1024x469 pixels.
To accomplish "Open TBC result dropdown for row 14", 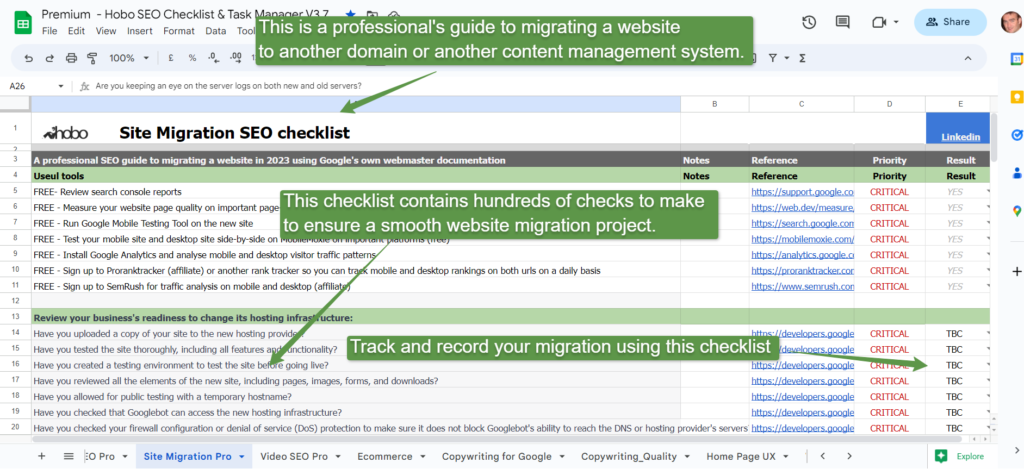I will pyautogui.click(x=987, y=333).
